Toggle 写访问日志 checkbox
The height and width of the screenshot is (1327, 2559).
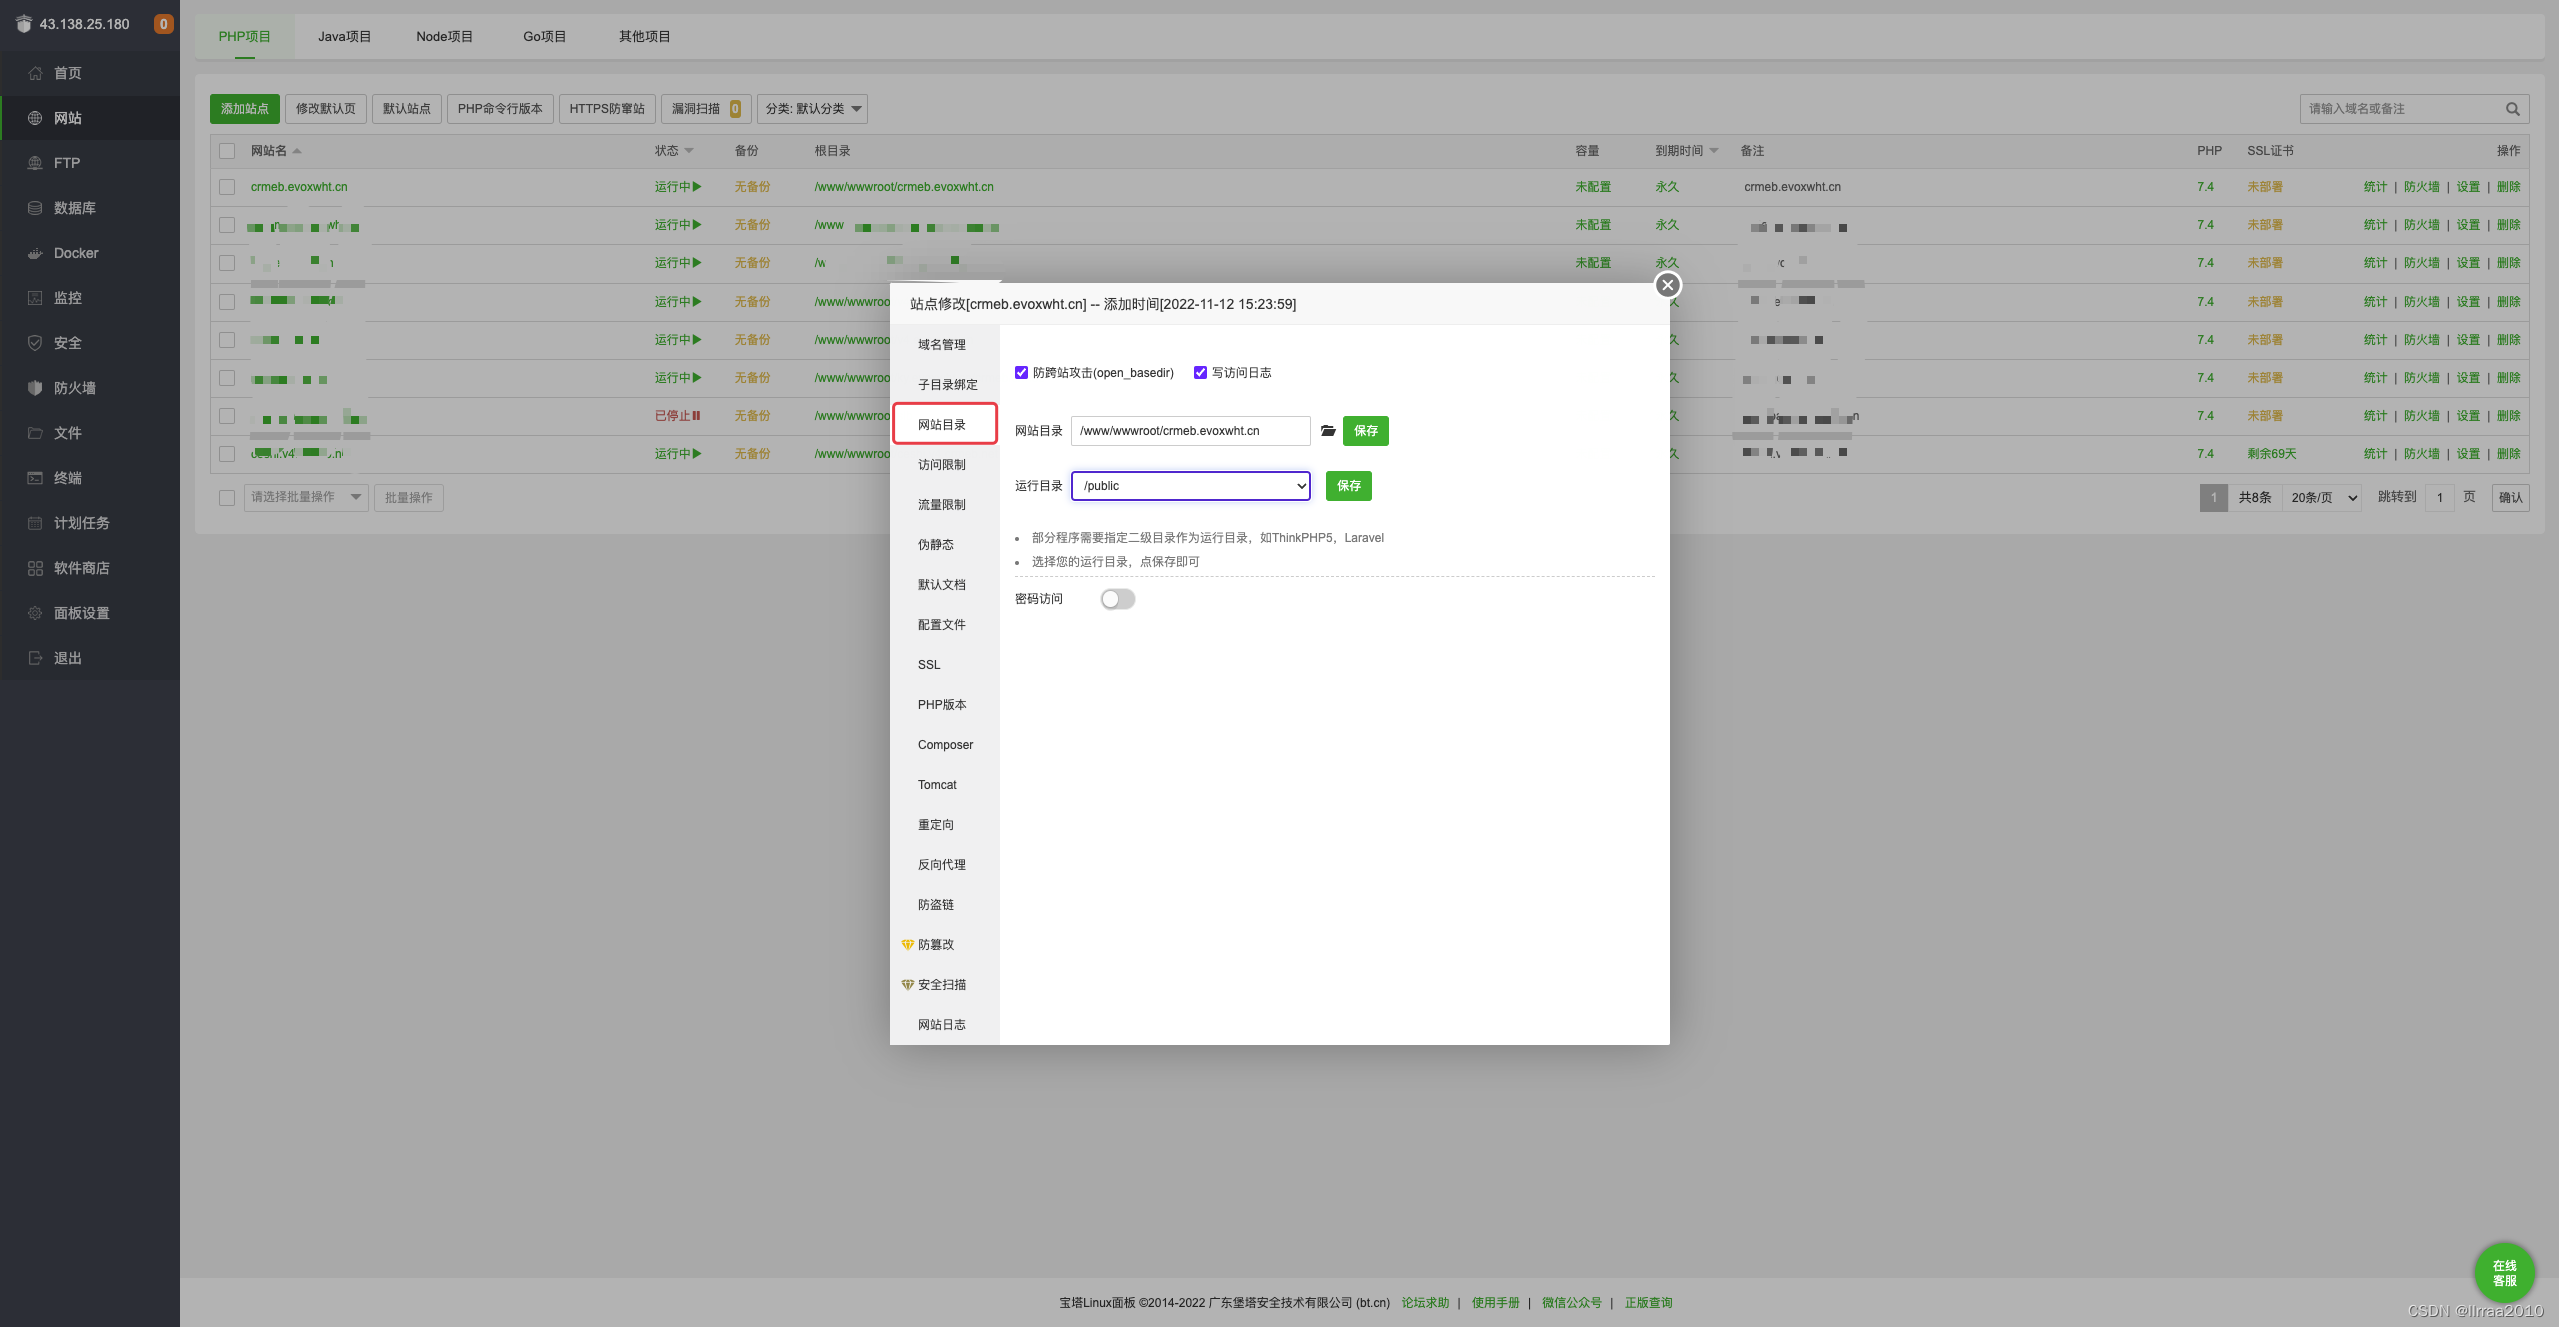coord(1200,373)
